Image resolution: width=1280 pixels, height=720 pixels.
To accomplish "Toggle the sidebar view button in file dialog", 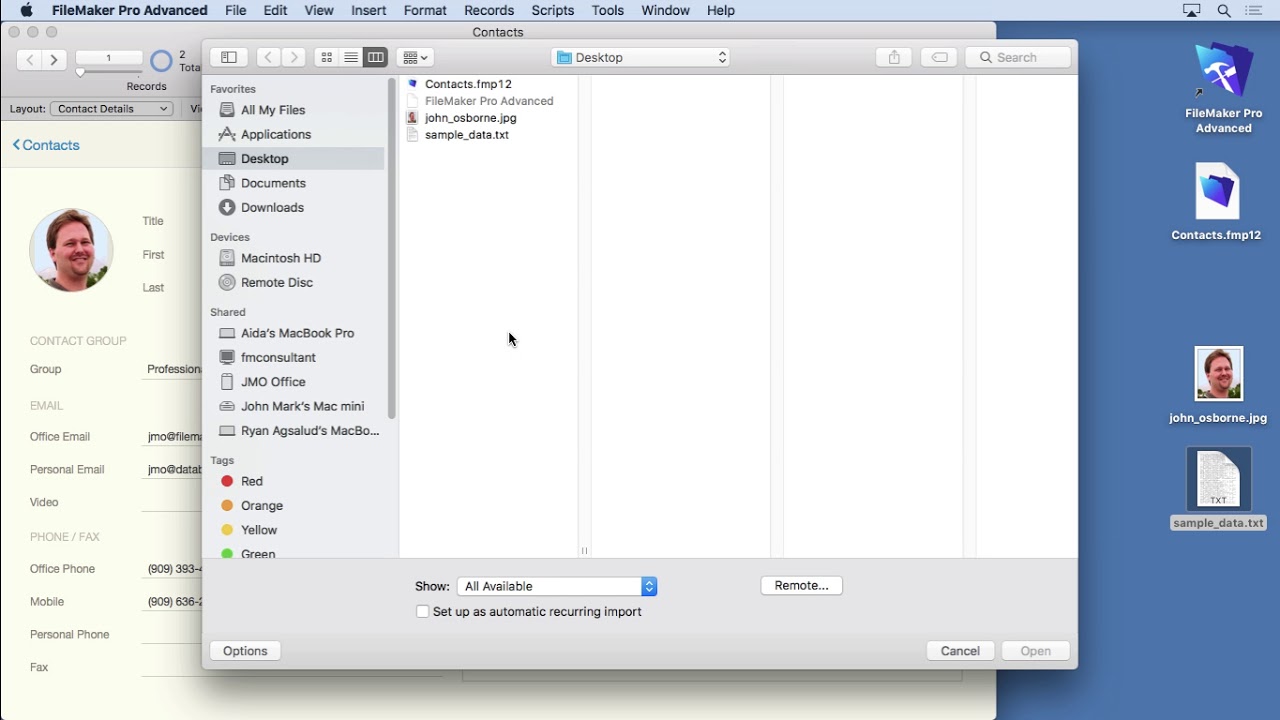I will [x=228, y=58].
